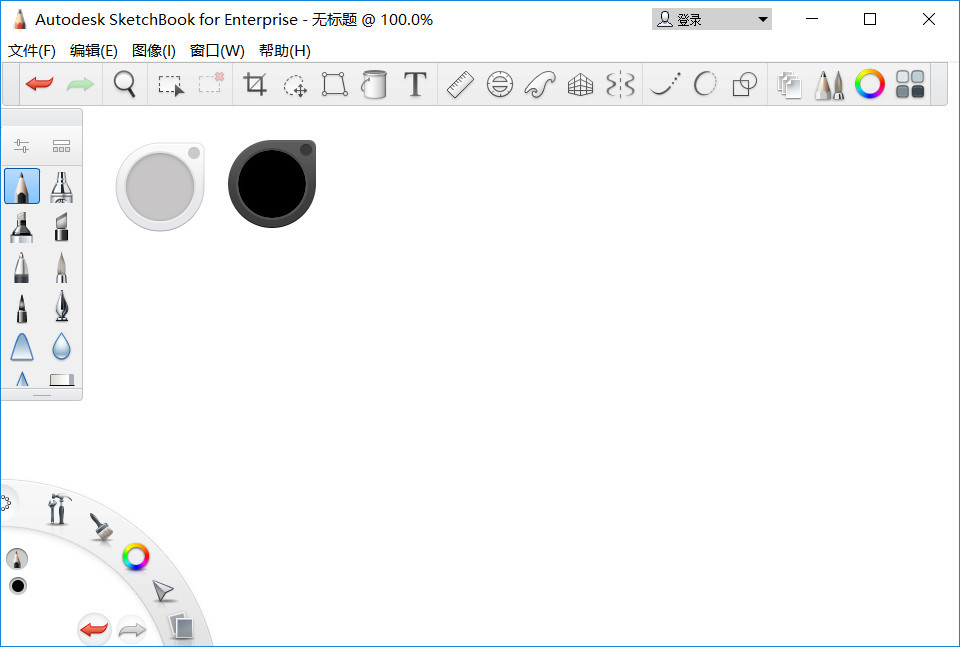The height and width of the screenshot is (647, 960).
Task: Click lagoon current pencil brush indicator
Action: pos(17,559)
